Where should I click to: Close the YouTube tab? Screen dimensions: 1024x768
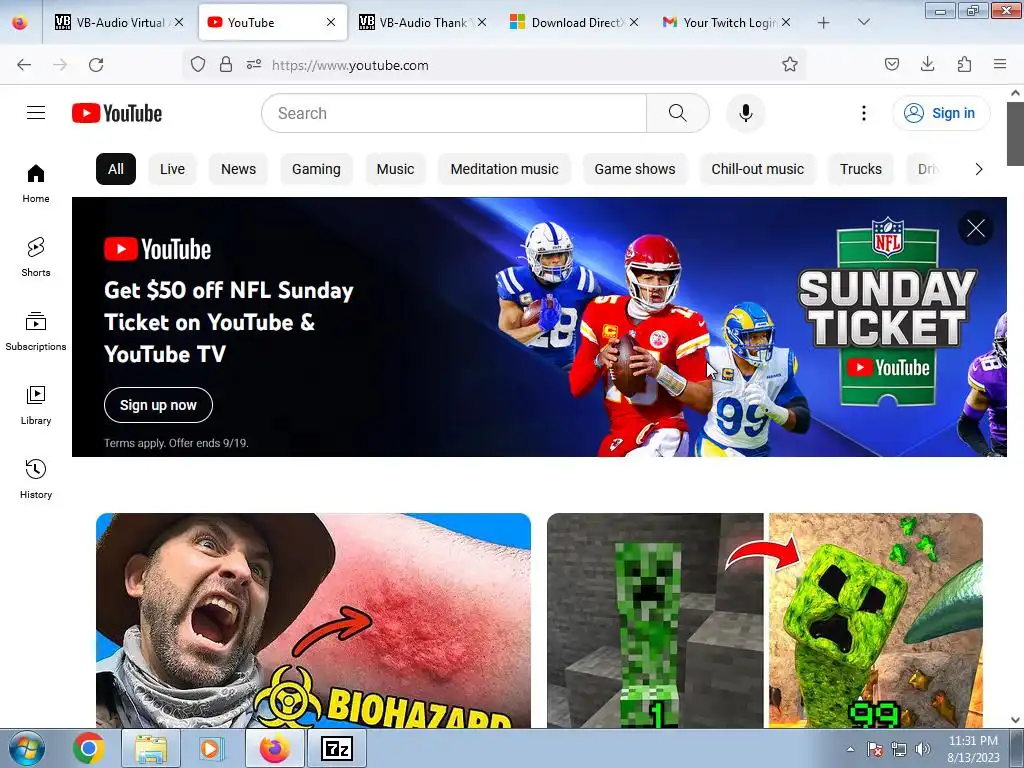[x=331, y=22]
